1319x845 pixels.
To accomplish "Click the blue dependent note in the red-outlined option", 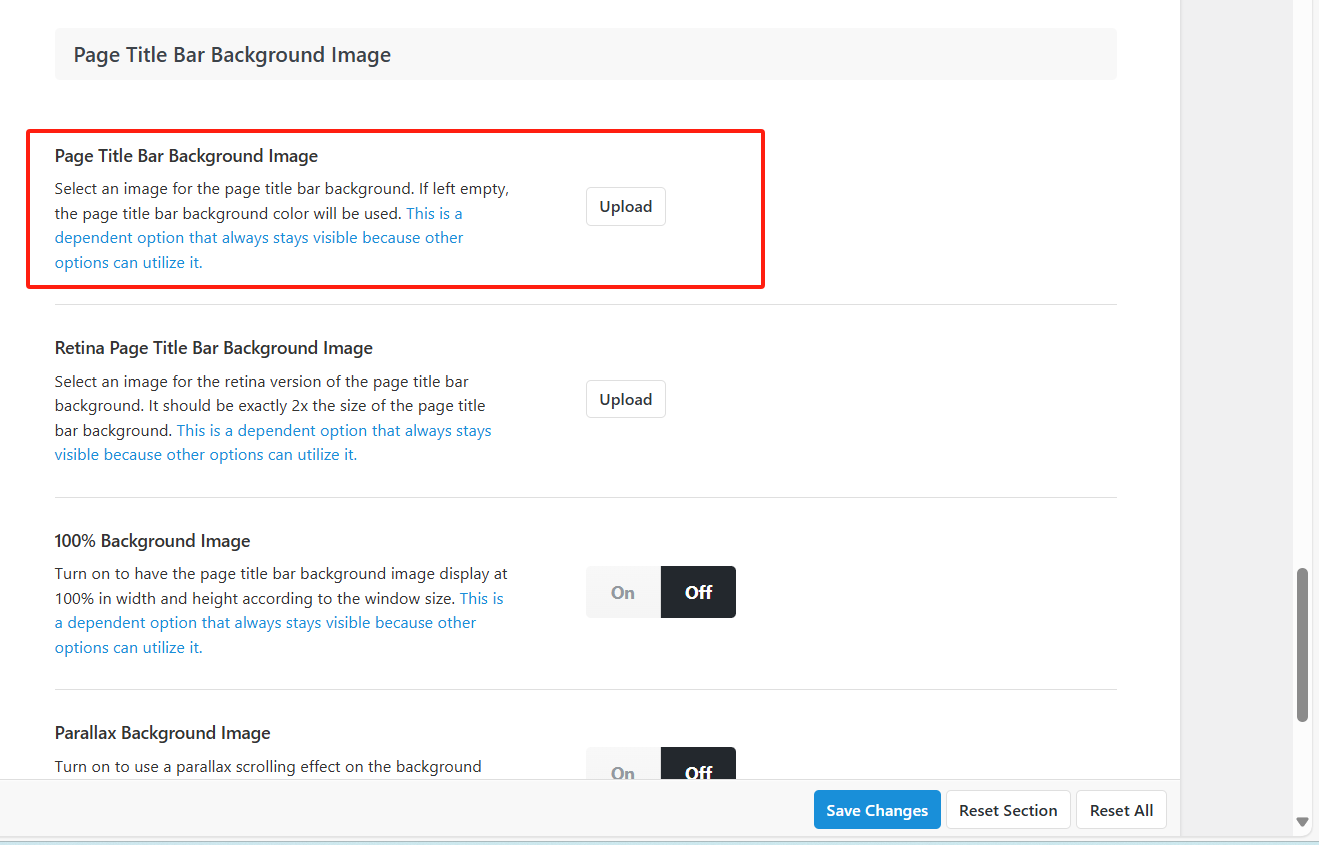I will pyautogui.click(x=258, y=239).
